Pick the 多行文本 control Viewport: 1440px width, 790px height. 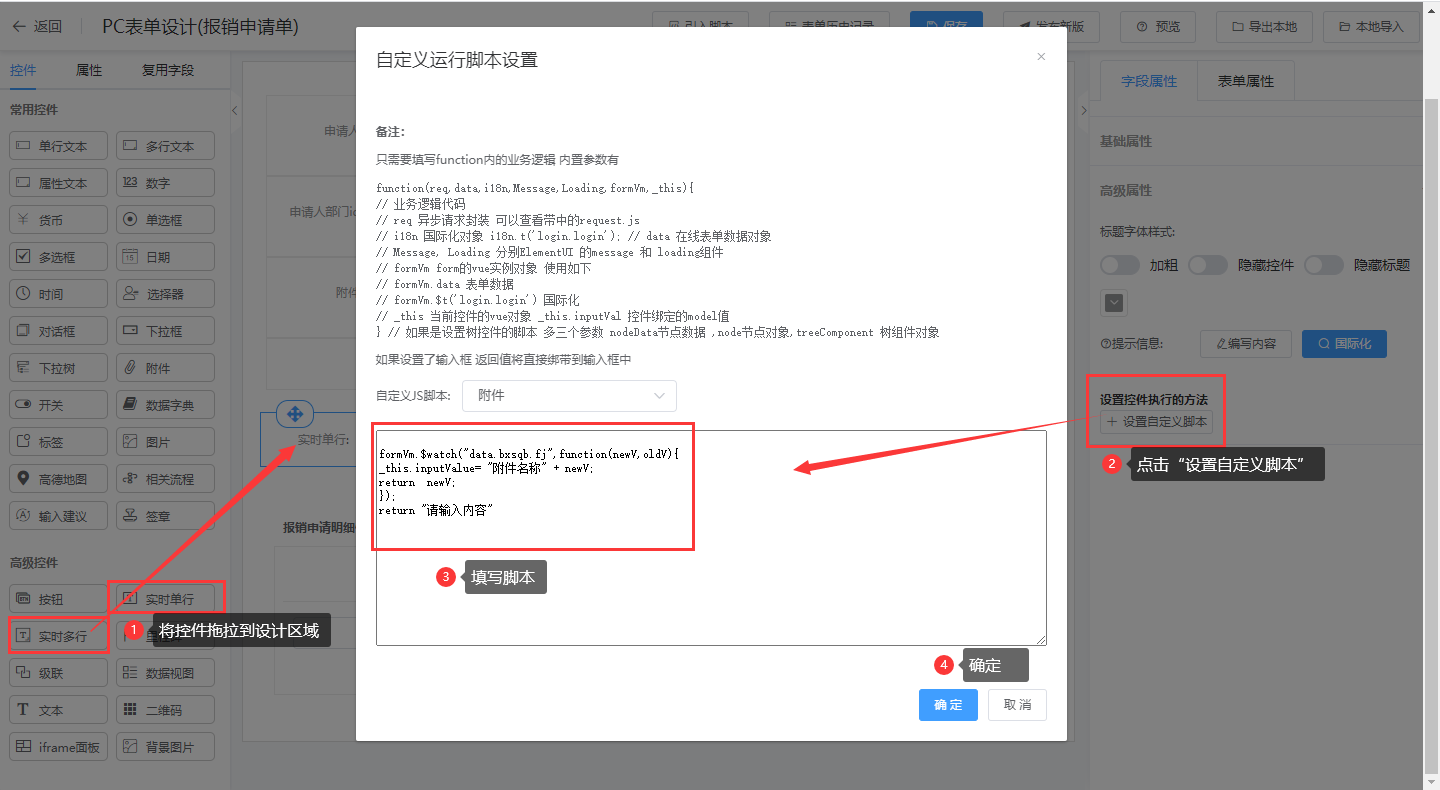(x=165, y=146)
